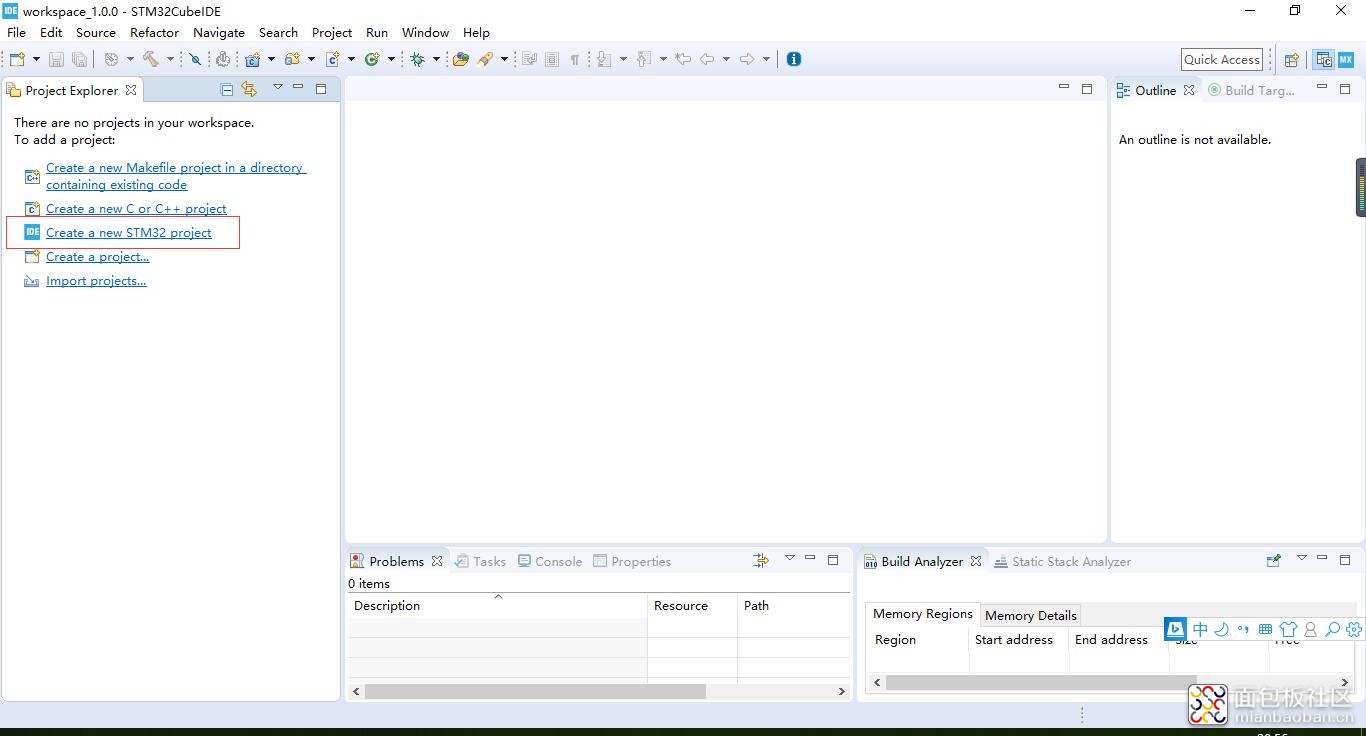Click Create a new Makefile project link
Viewport: 1366px width, 736px height.
click(x=175, y=176)
